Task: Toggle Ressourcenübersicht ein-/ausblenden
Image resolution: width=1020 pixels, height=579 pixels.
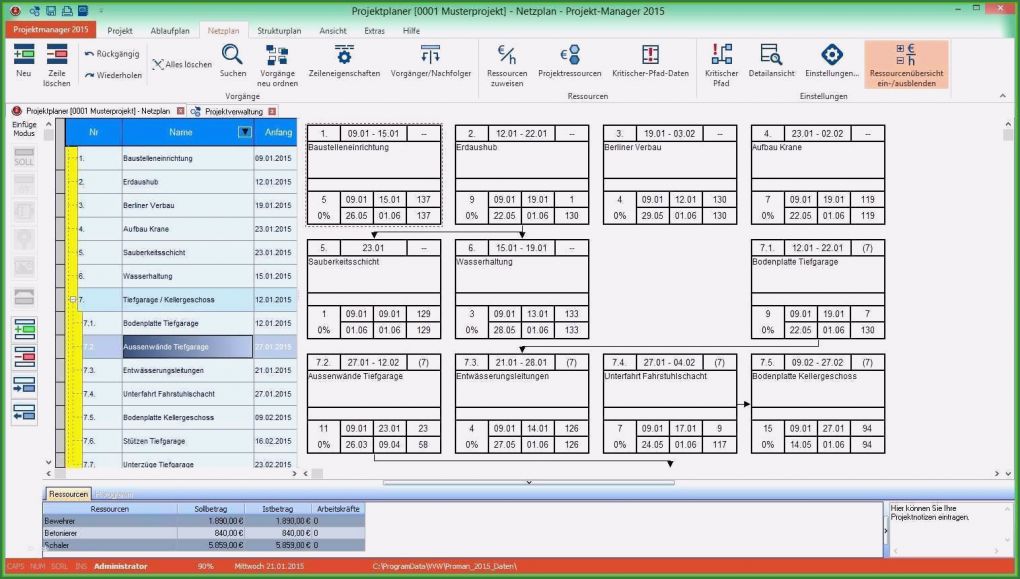Action: pyautogui.click(x=903, y=63)
